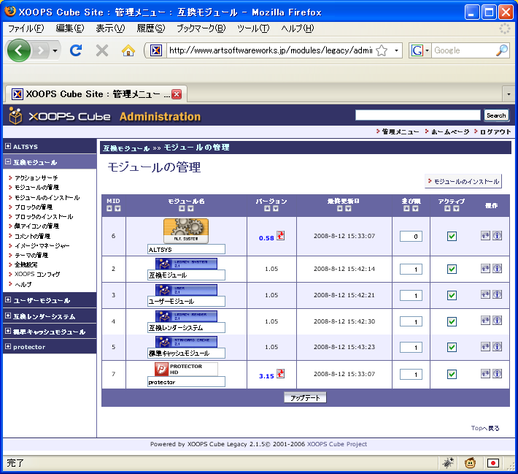Image resolution: width=518 pixels, height=474 pixels.
Task: Open the モジュールのインストール link at top right
Action: pos(463,181)
